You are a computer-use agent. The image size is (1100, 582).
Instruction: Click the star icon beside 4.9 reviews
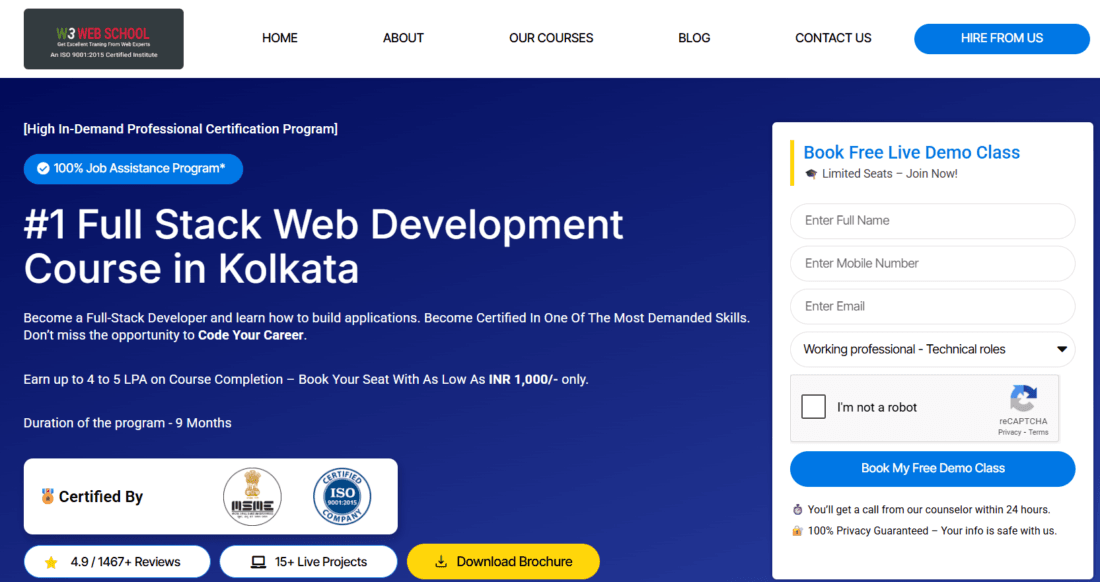point(51,562)
